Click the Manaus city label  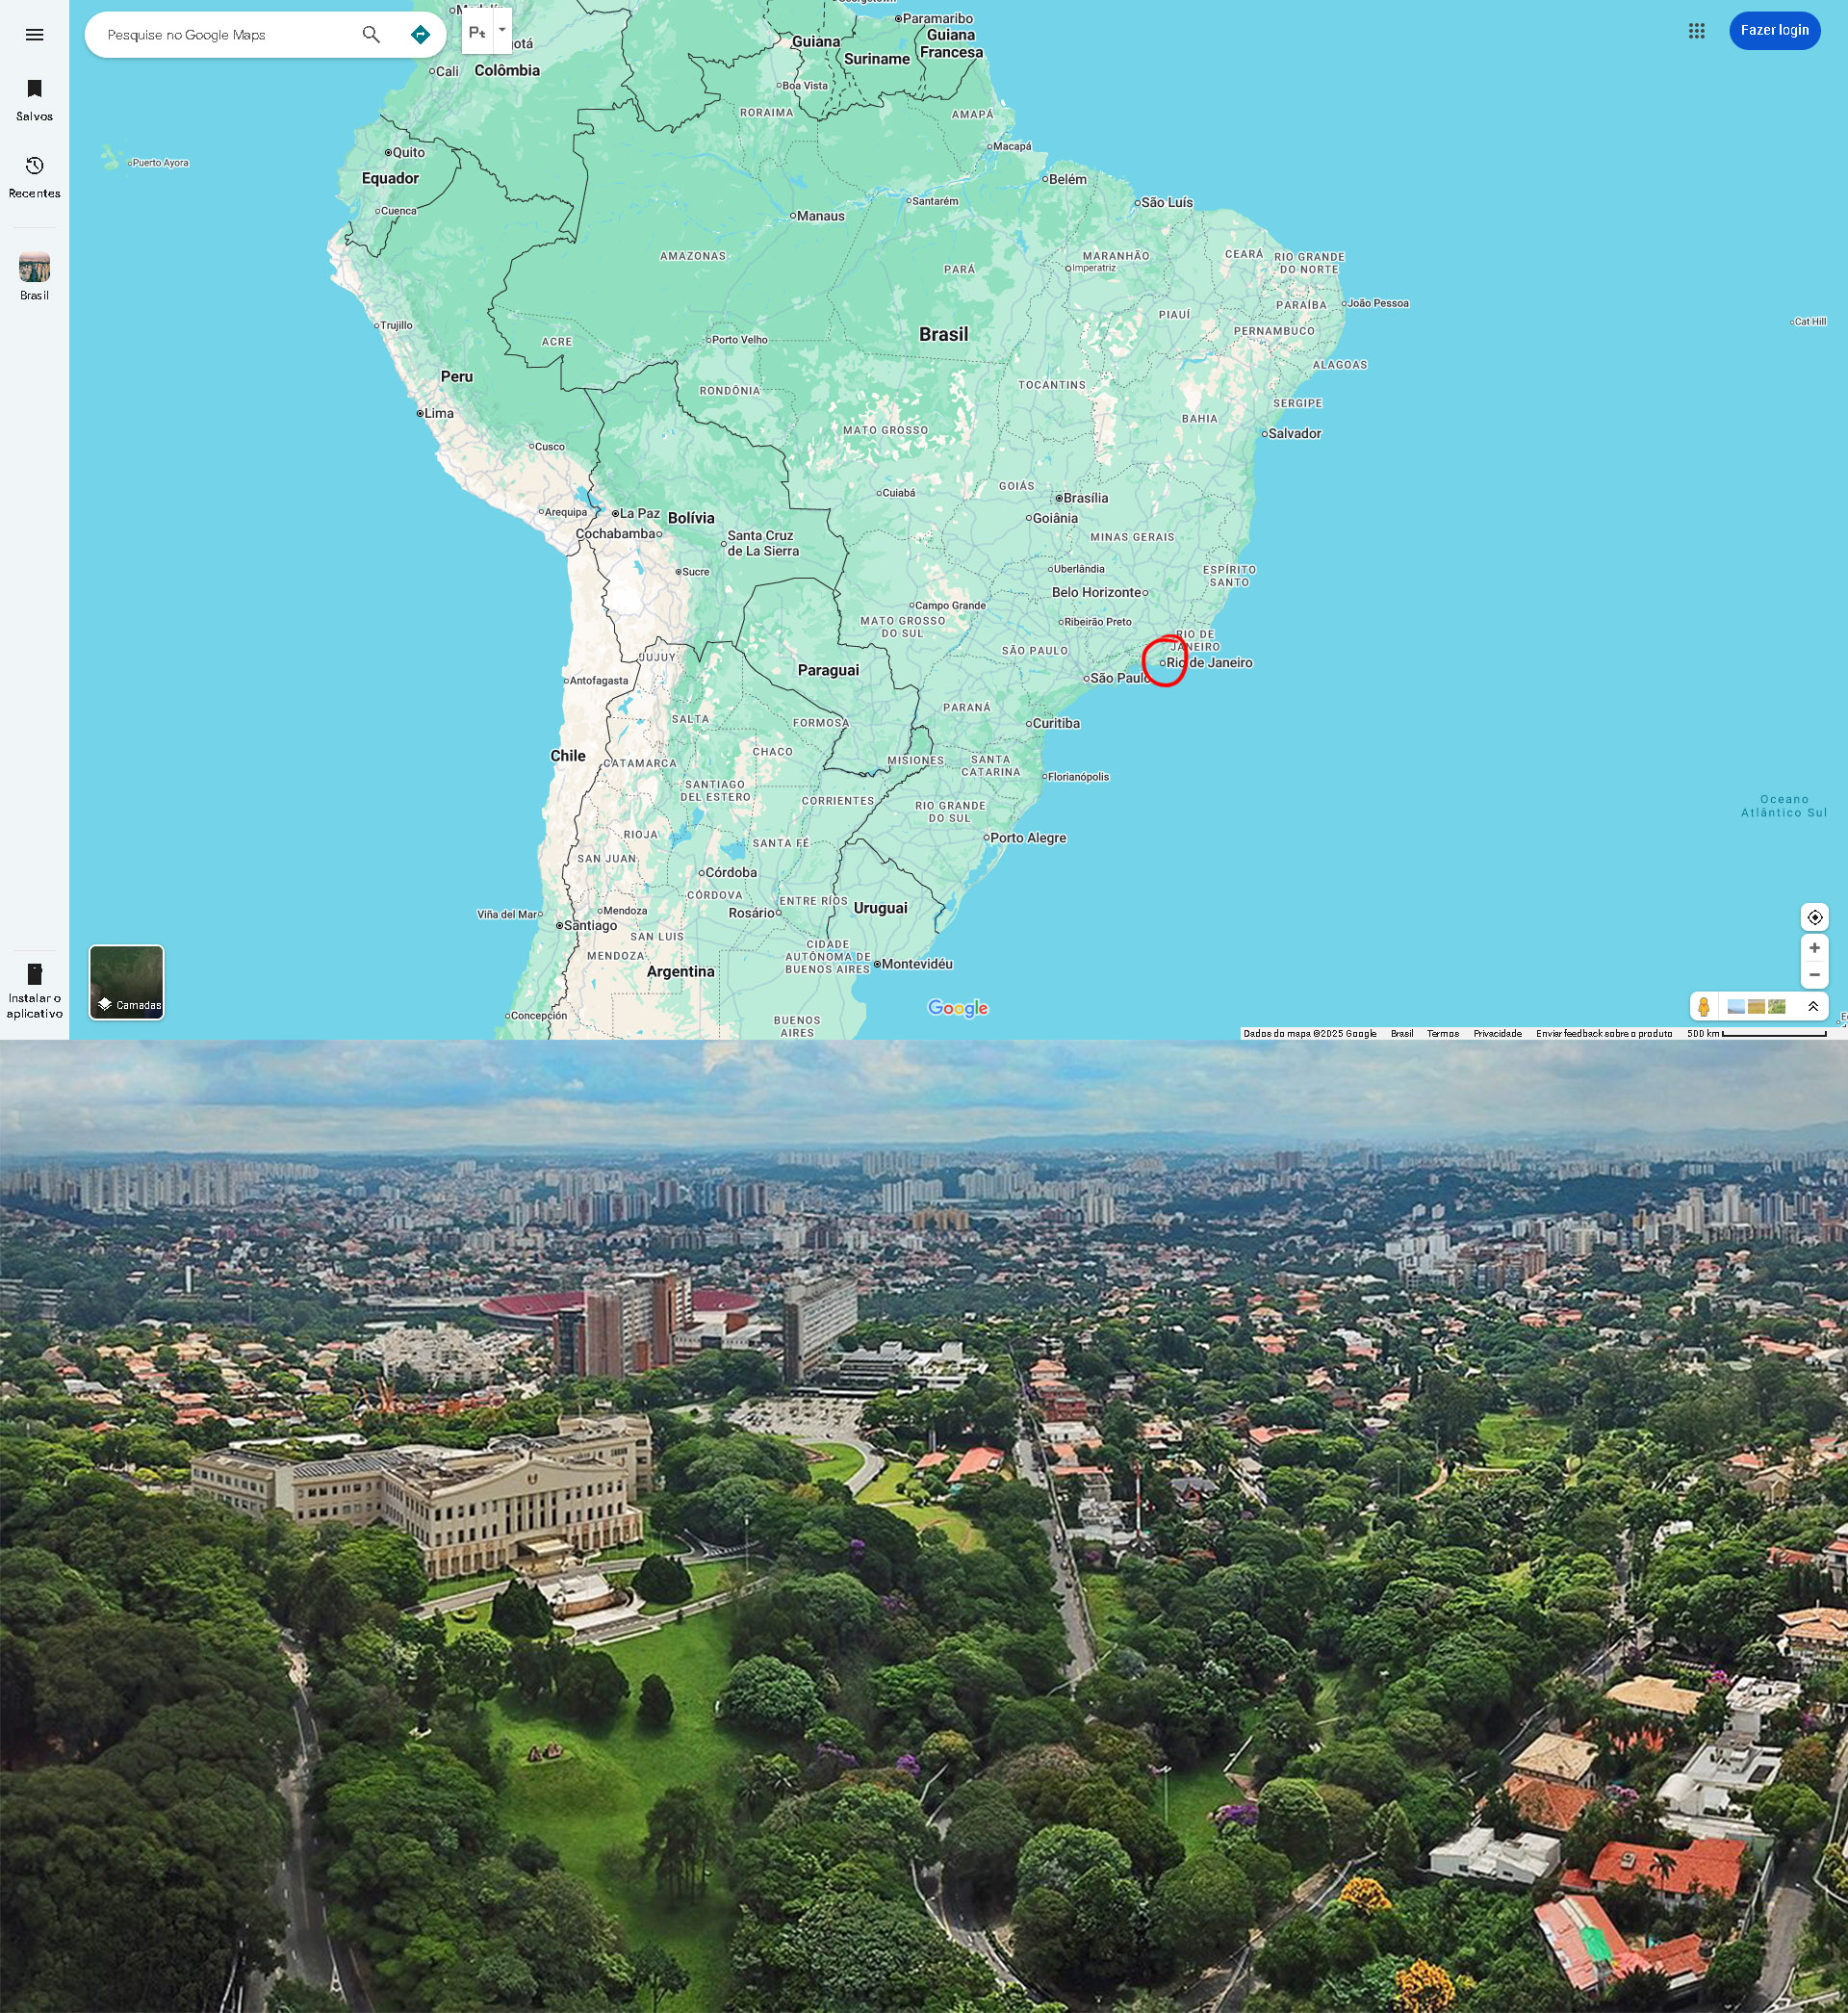820,216
